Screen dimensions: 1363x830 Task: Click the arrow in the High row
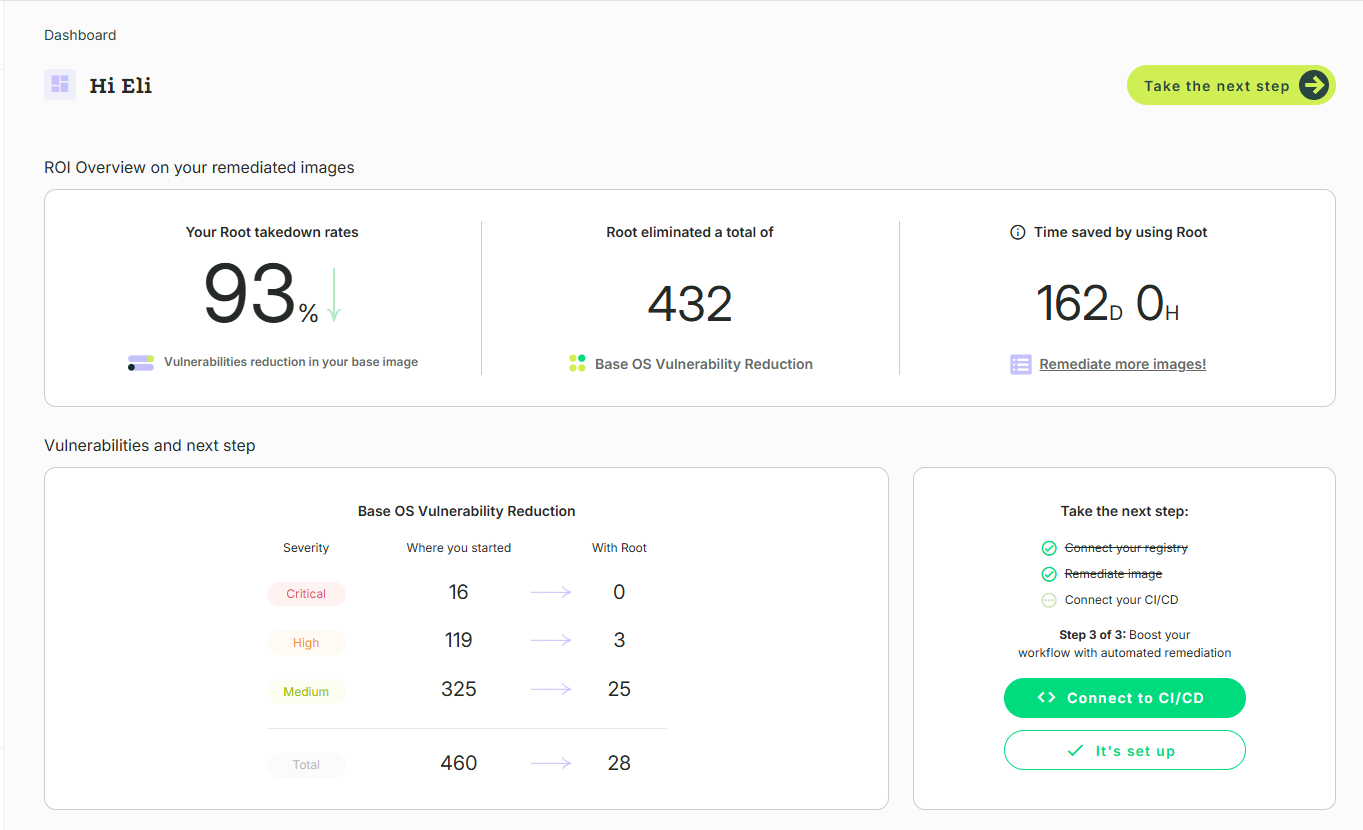(x=551, y=641)
